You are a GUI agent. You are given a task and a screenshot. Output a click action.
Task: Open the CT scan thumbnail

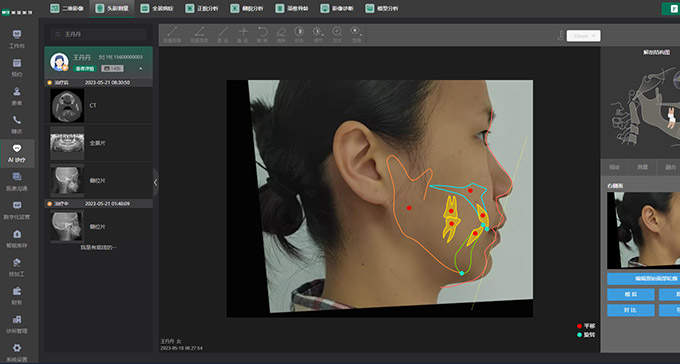67,105
